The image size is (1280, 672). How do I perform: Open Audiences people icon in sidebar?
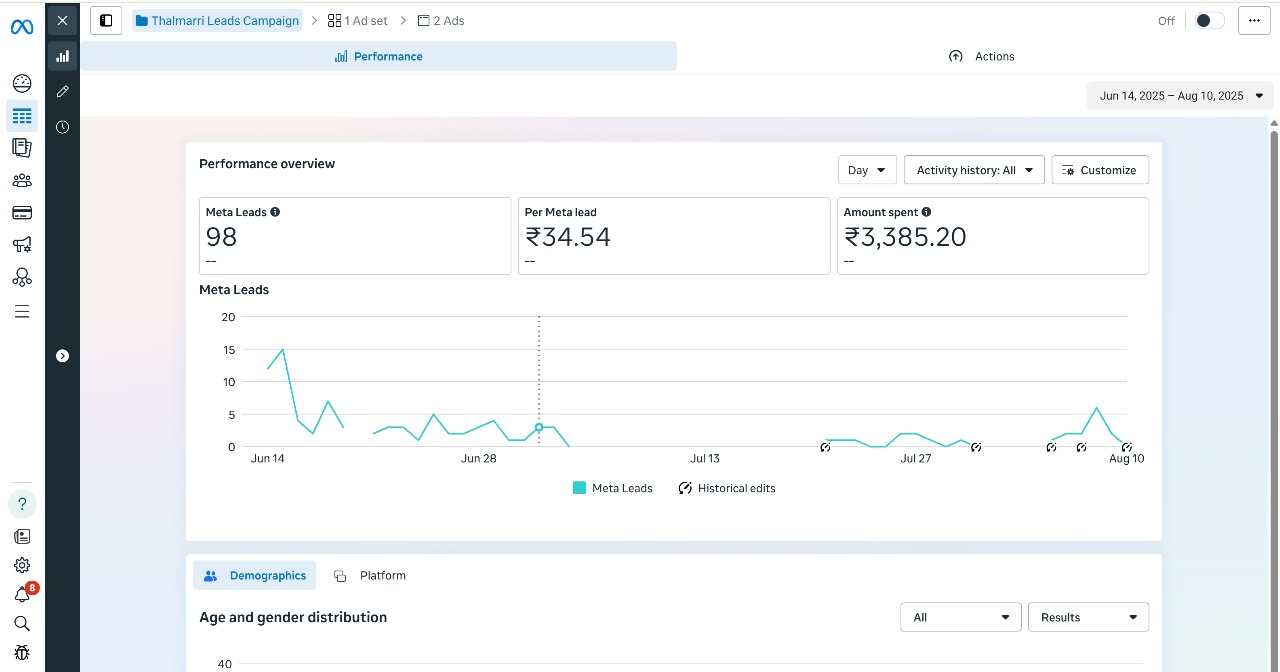(x=22, y=181)
